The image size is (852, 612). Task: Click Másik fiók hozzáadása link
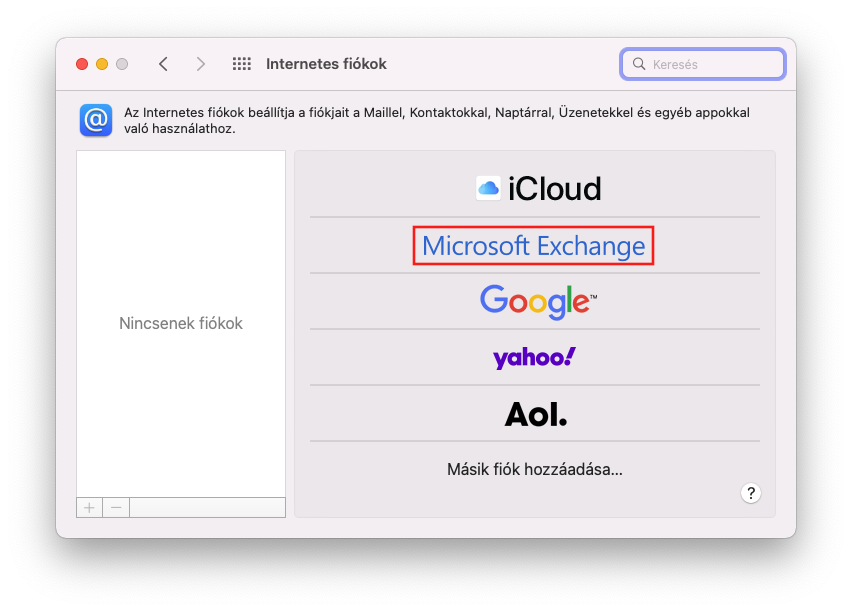click(534, 469)
